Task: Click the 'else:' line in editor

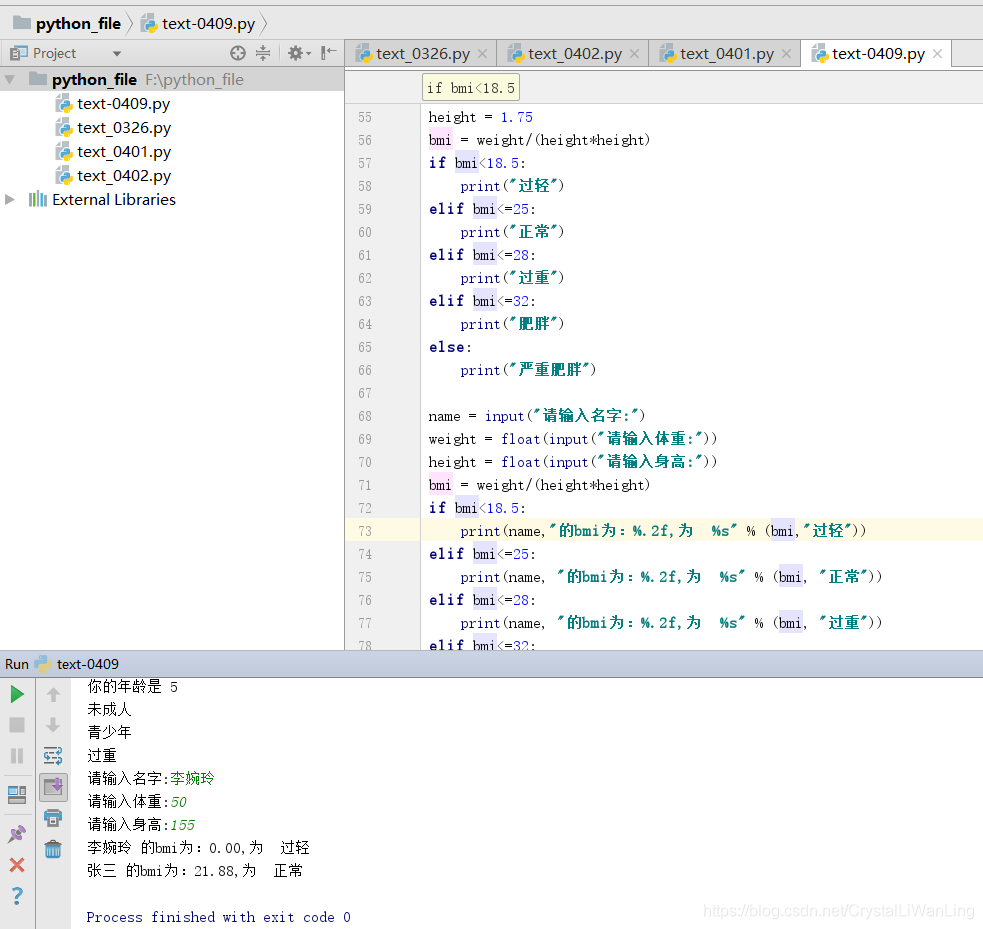Action: 450,347
